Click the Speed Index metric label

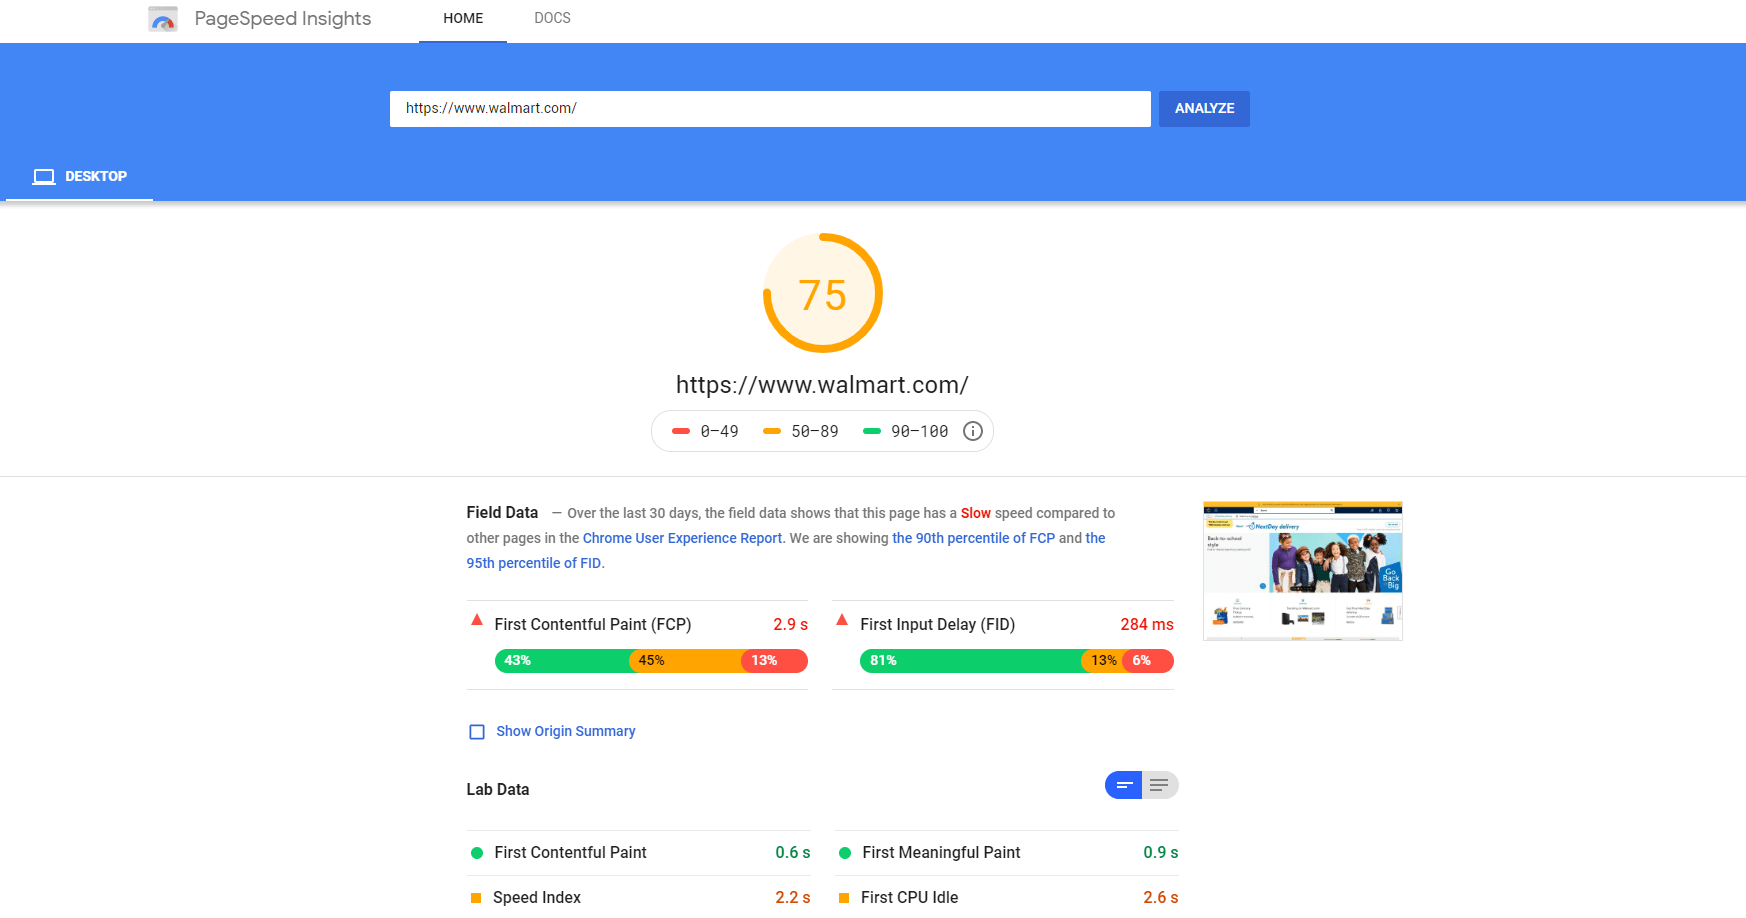point(537,898)
